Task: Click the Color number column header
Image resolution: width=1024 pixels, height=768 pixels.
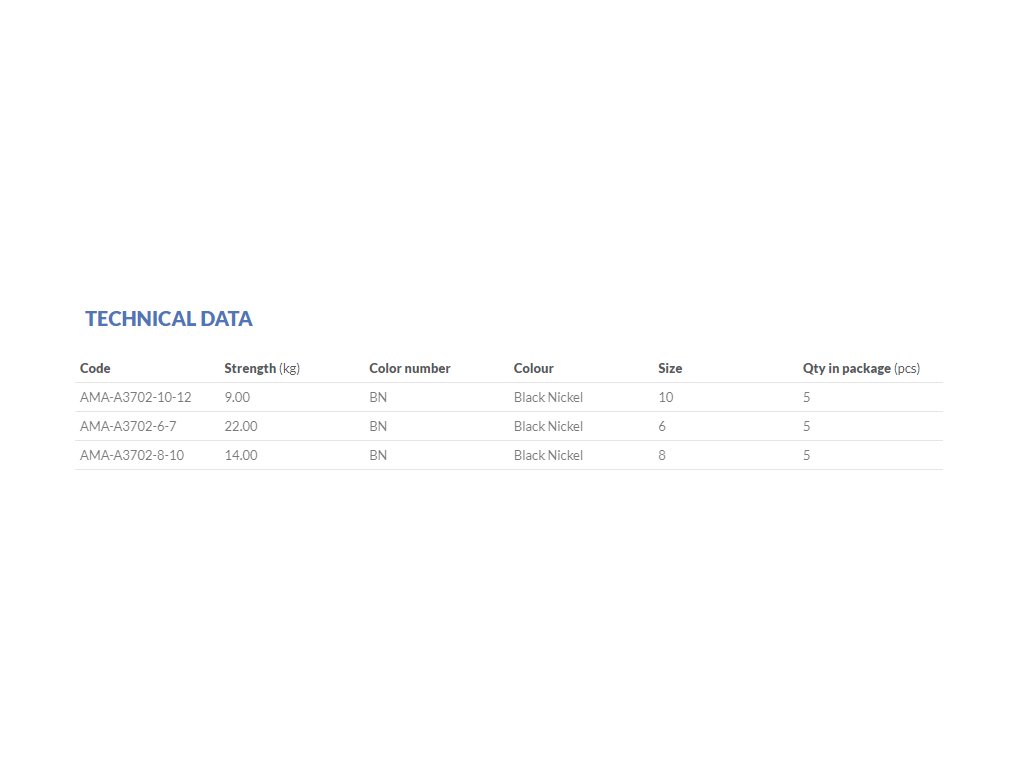Action: (409, 368)
